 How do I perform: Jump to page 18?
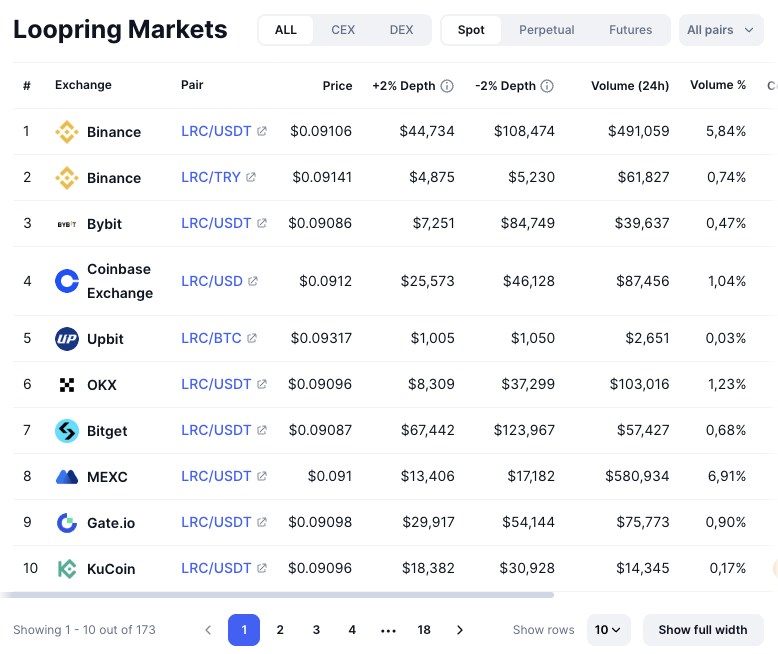point(424,630)
